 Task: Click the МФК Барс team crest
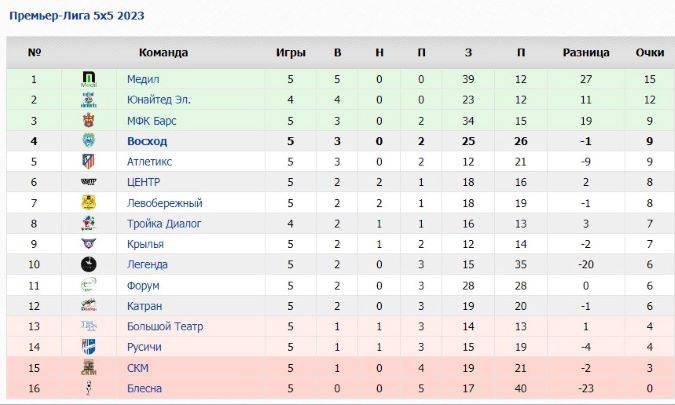pos(88,120)
